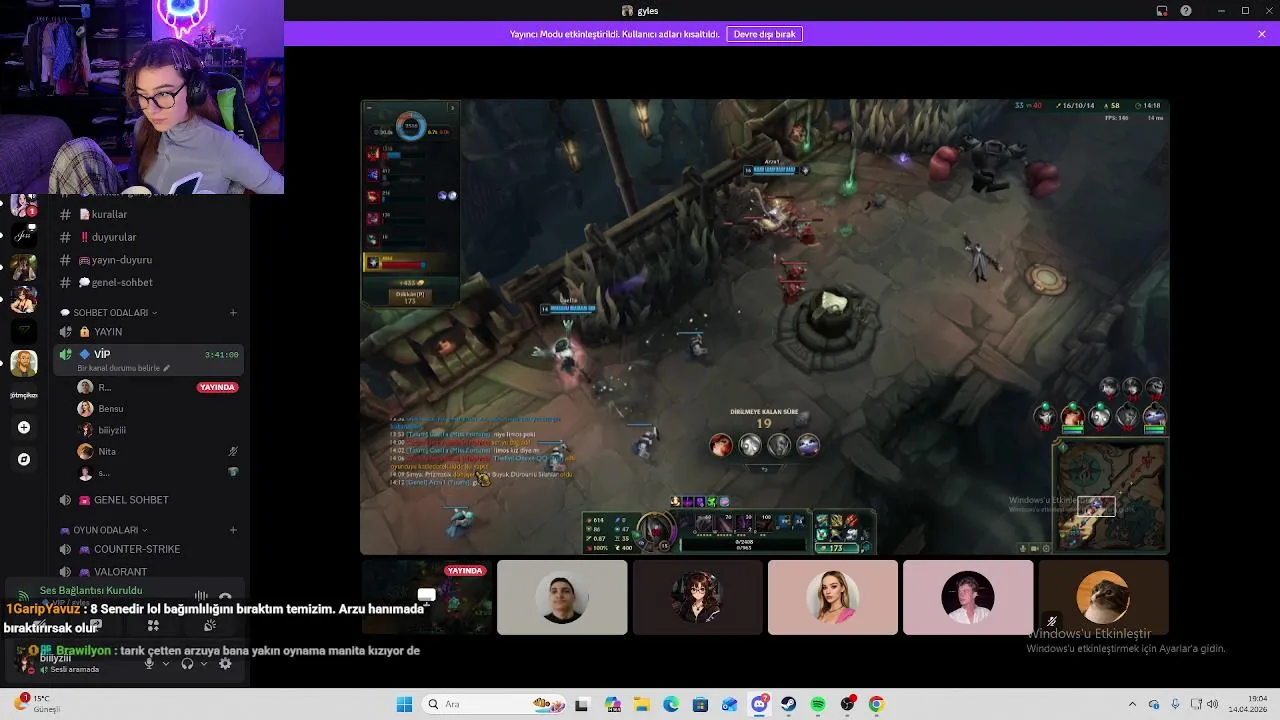
Task: Open the Windows Start menu
Action: pos(404,704)
